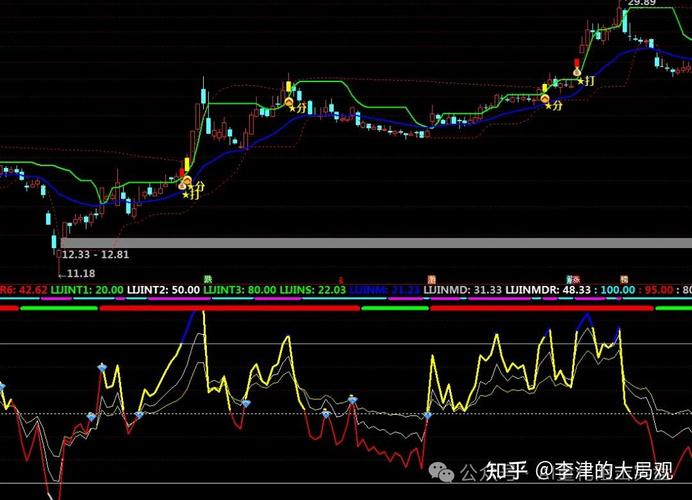Select the LIJINT1: 20.00 indicator label
This screenshot has width=692, height=500.
coord(87,290)
